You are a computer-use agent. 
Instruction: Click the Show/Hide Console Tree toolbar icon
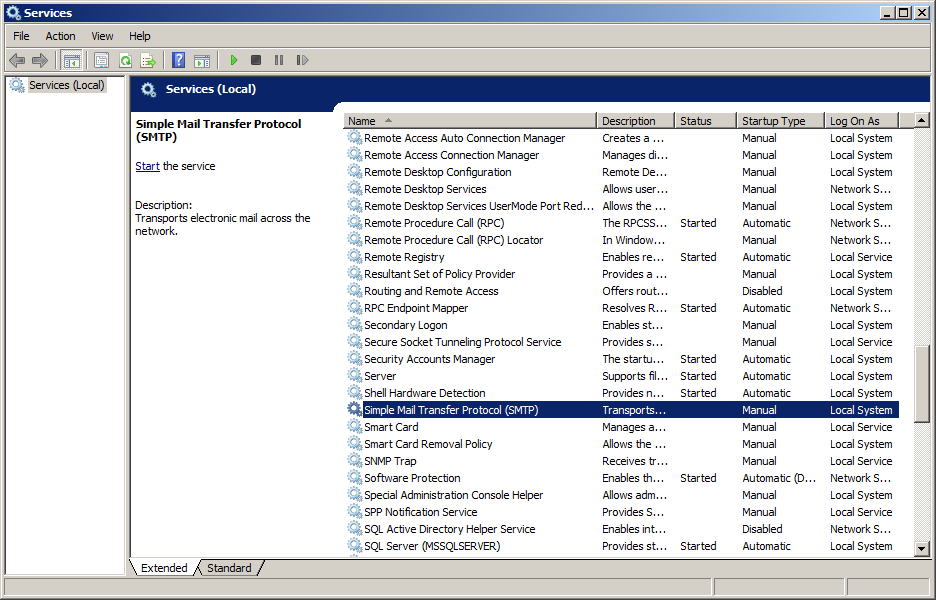(72, 61)
